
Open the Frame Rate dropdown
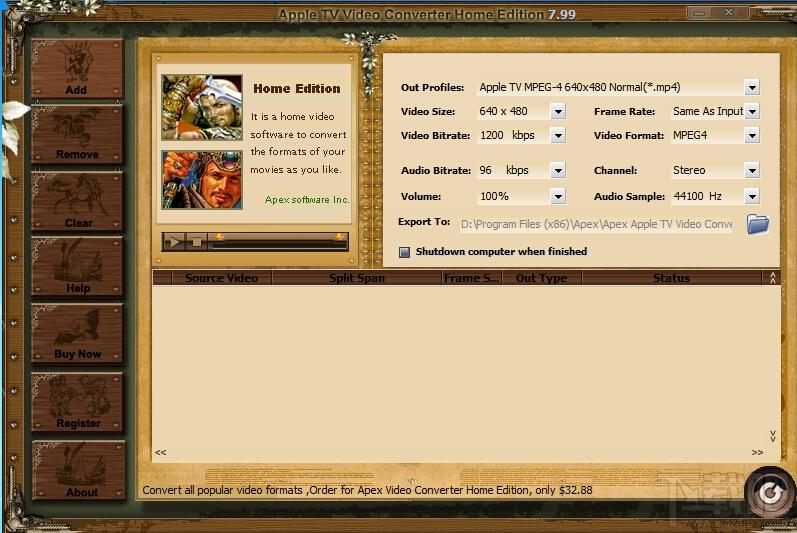752,111
